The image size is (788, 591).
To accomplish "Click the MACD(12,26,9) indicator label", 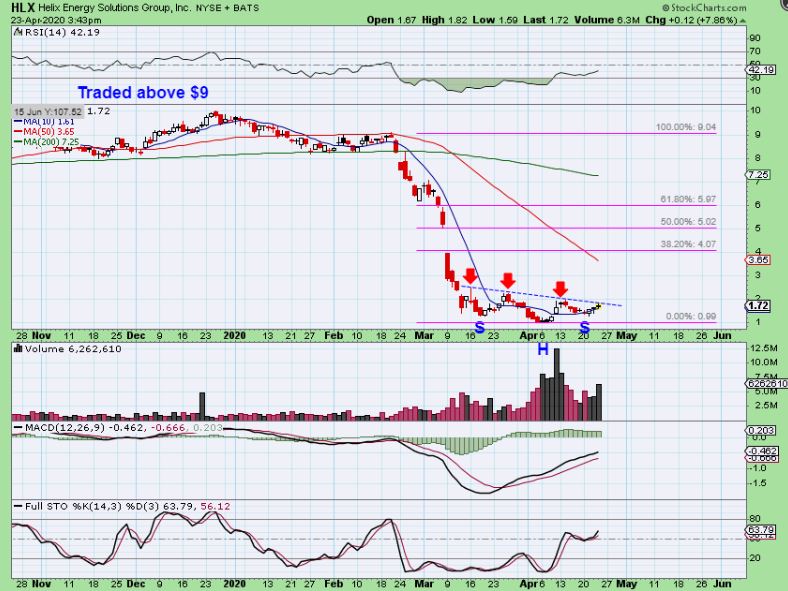I will (x=65, y=428).
